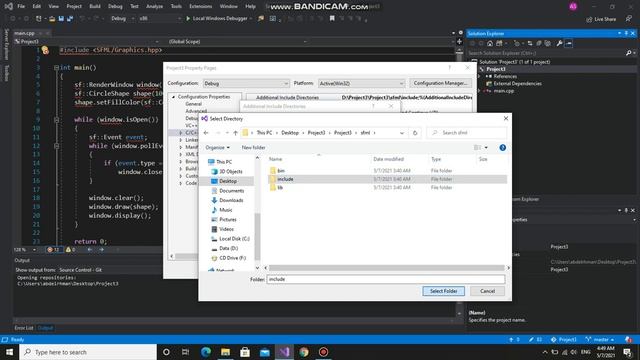This screenshot has height=360, width=640.
Task: Go up one folder level in dialog
Action: (235, 133)
